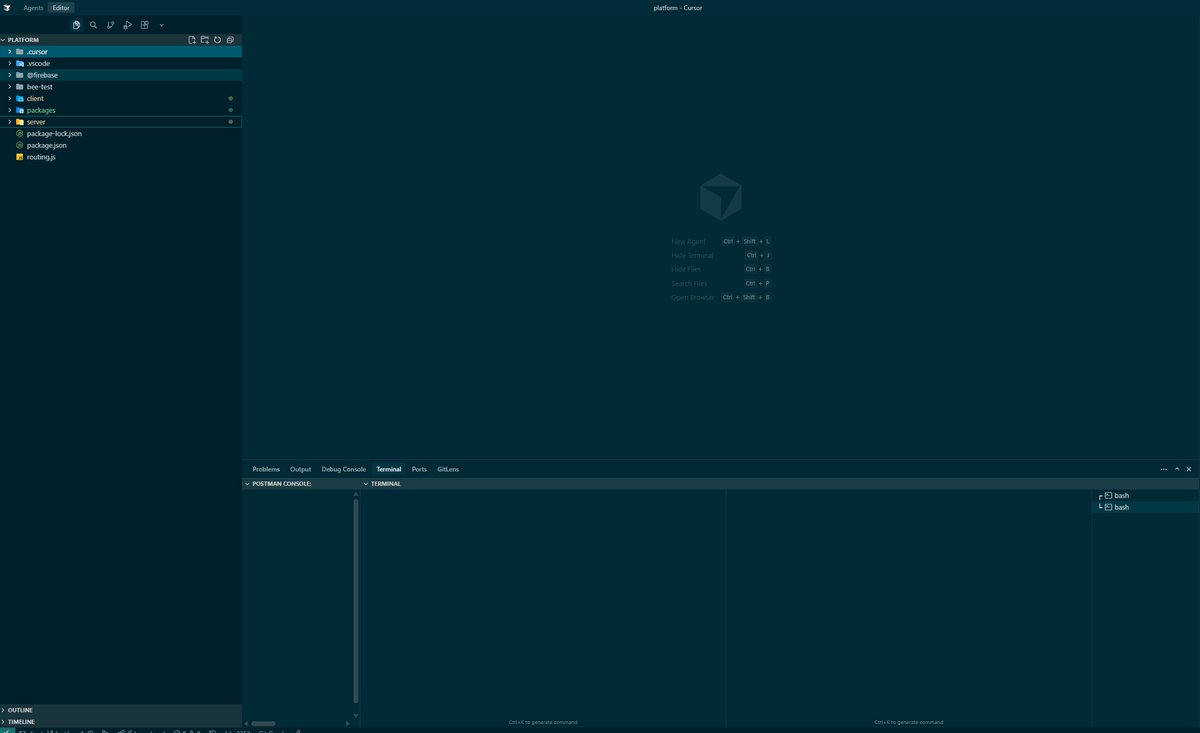
Task: Click the Postman Console horizontal scrollbar thumb
Action: pyautogui.click(x=263, y=723)
